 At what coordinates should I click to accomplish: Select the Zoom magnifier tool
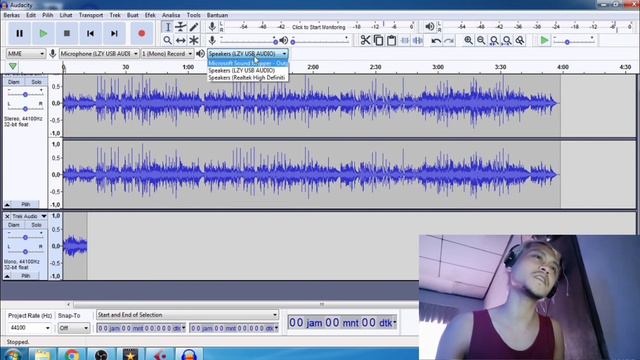[167, 40]
